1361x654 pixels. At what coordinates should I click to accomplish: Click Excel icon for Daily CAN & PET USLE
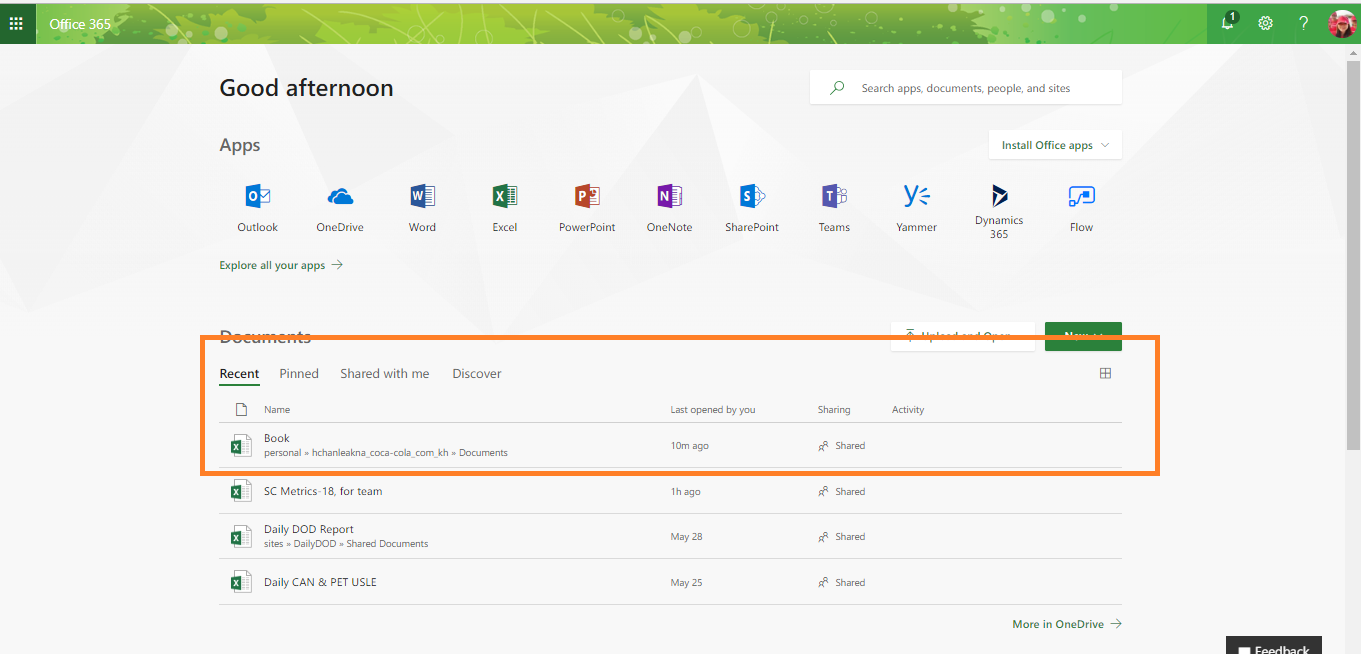241,582
